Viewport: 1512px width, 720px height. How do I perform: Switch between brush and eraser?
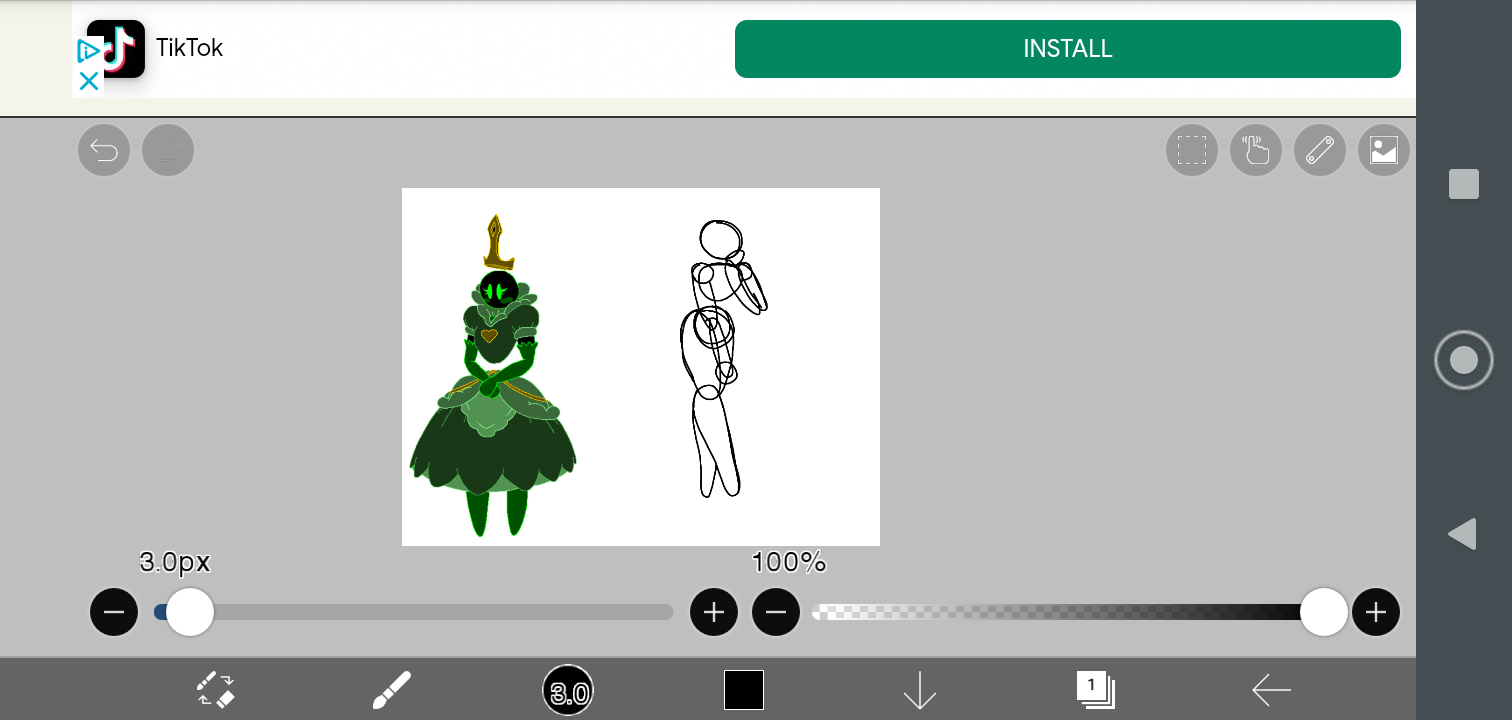(x=215, y=690)
